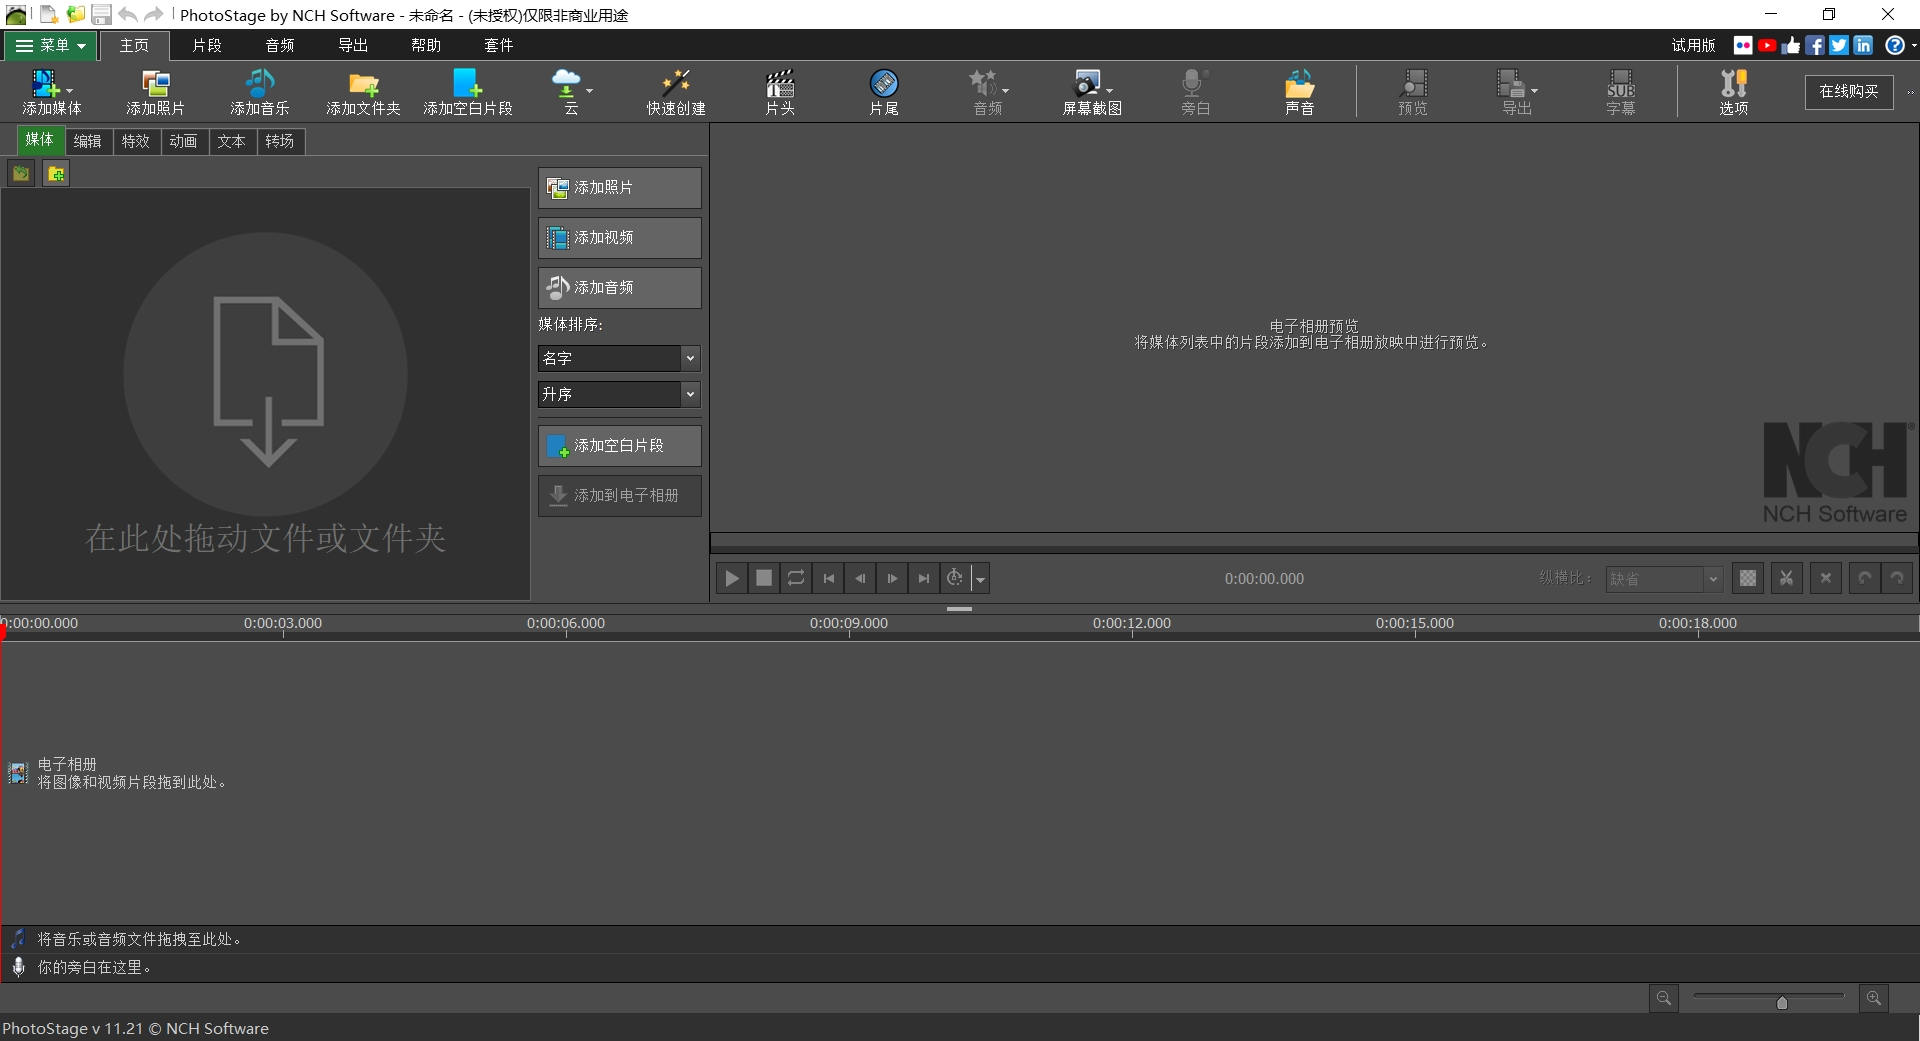Click the 字幕 subtitle icon
This screenshot has height=1041, width=1920.
[x=1621, y=92]
